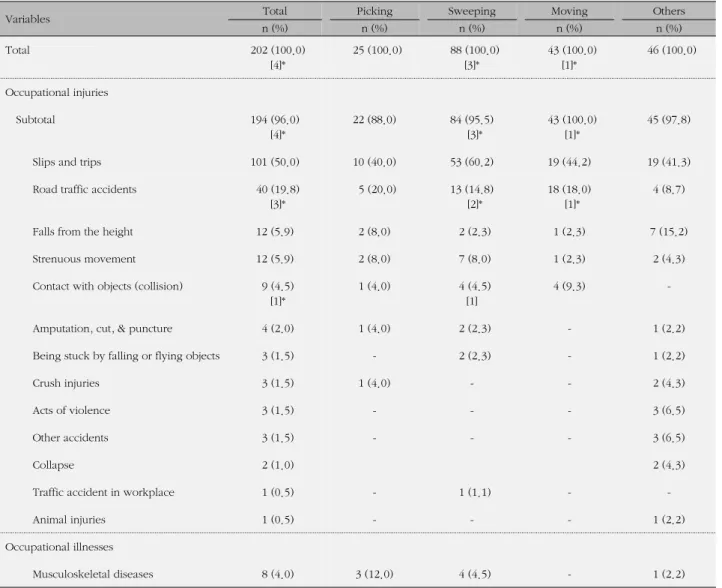Click Picking crush injuries '1 (4.0)'
The width and height of the screenshot is (722, 588).
point(374,383)
